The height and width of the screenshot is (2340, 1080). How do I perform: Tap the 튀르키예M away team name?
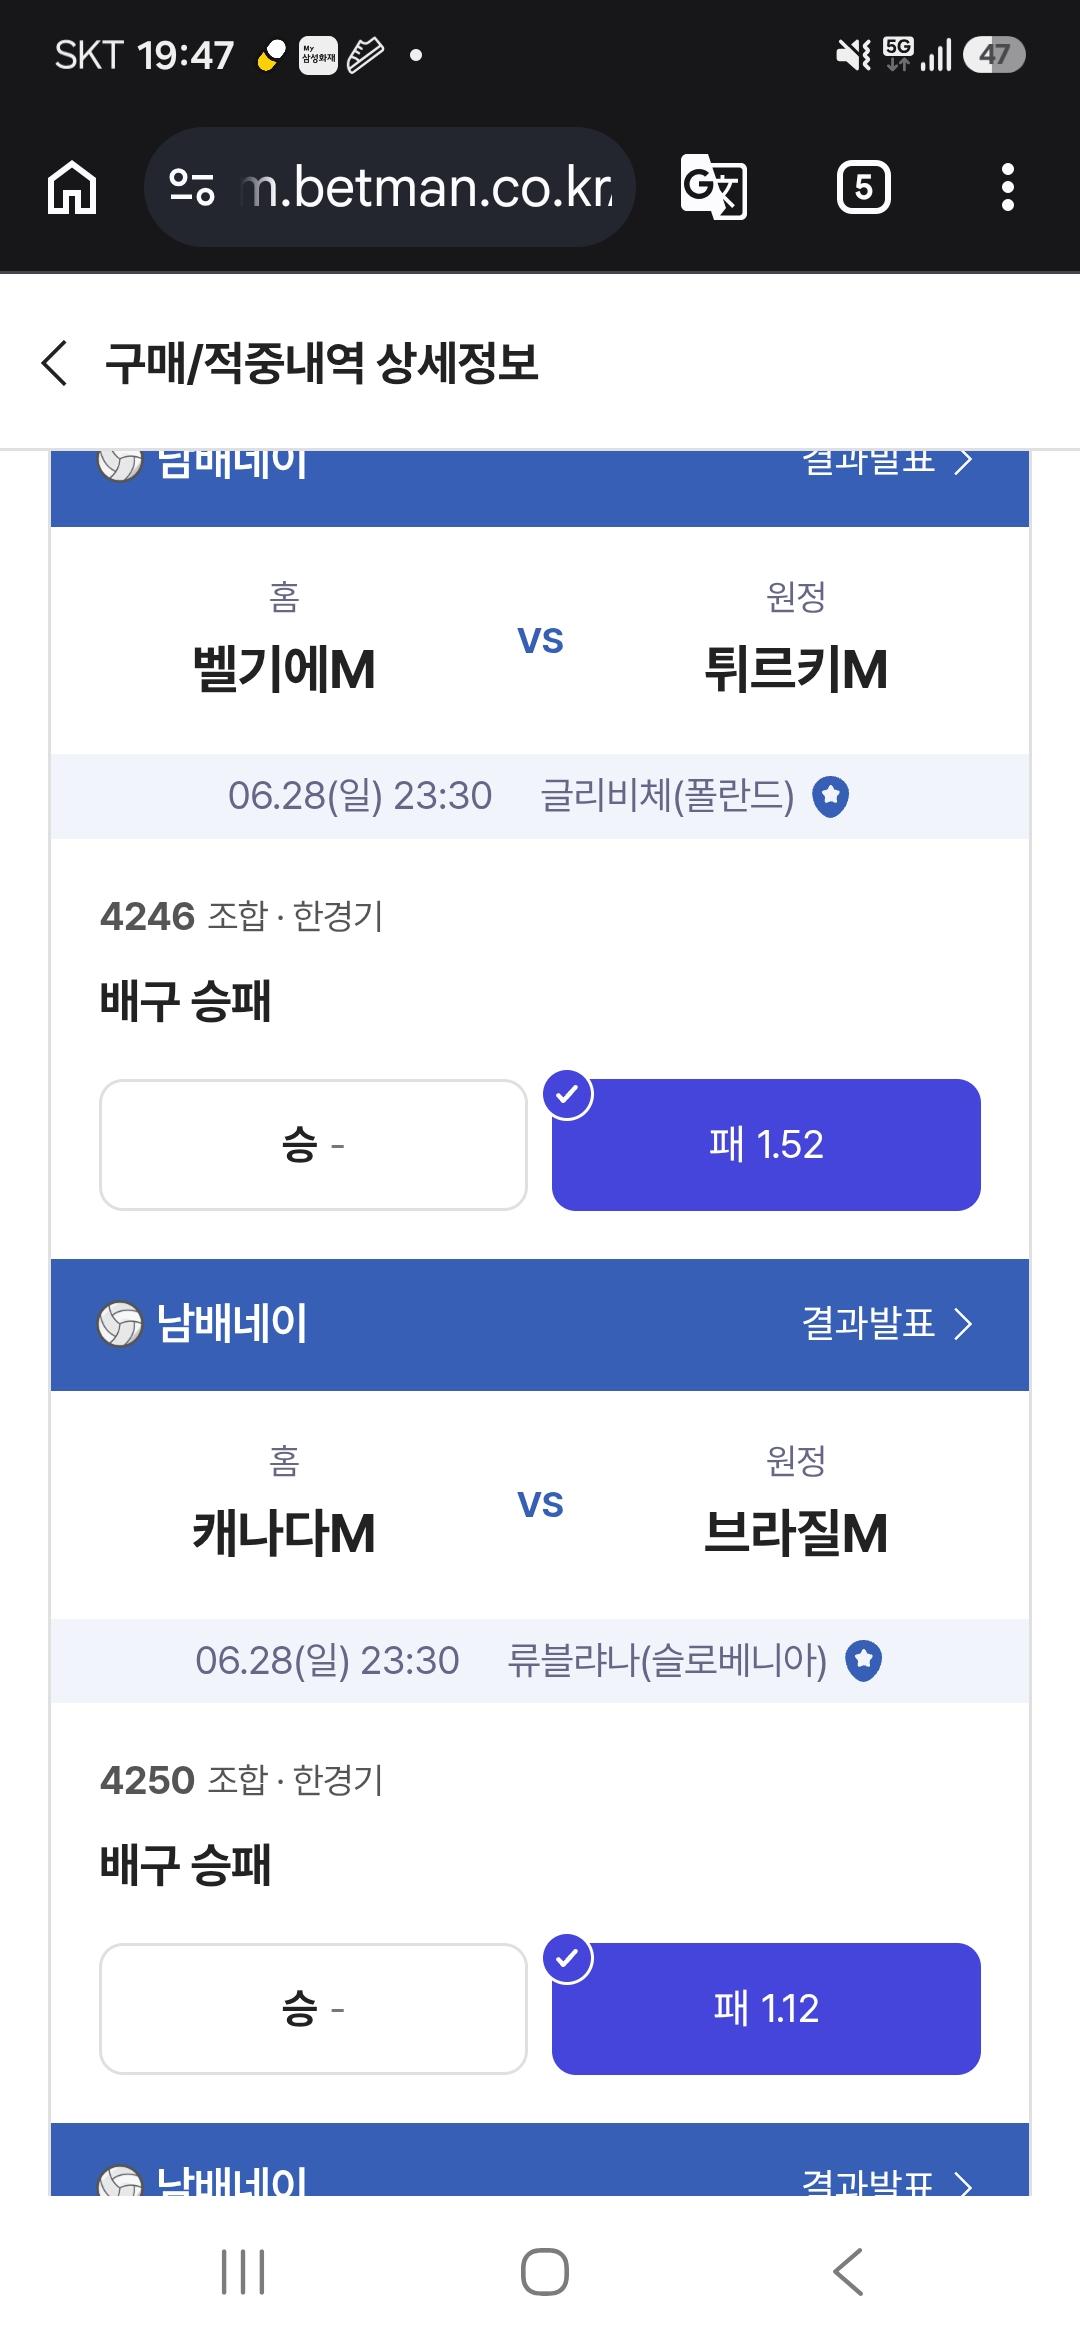coord(796,669)
